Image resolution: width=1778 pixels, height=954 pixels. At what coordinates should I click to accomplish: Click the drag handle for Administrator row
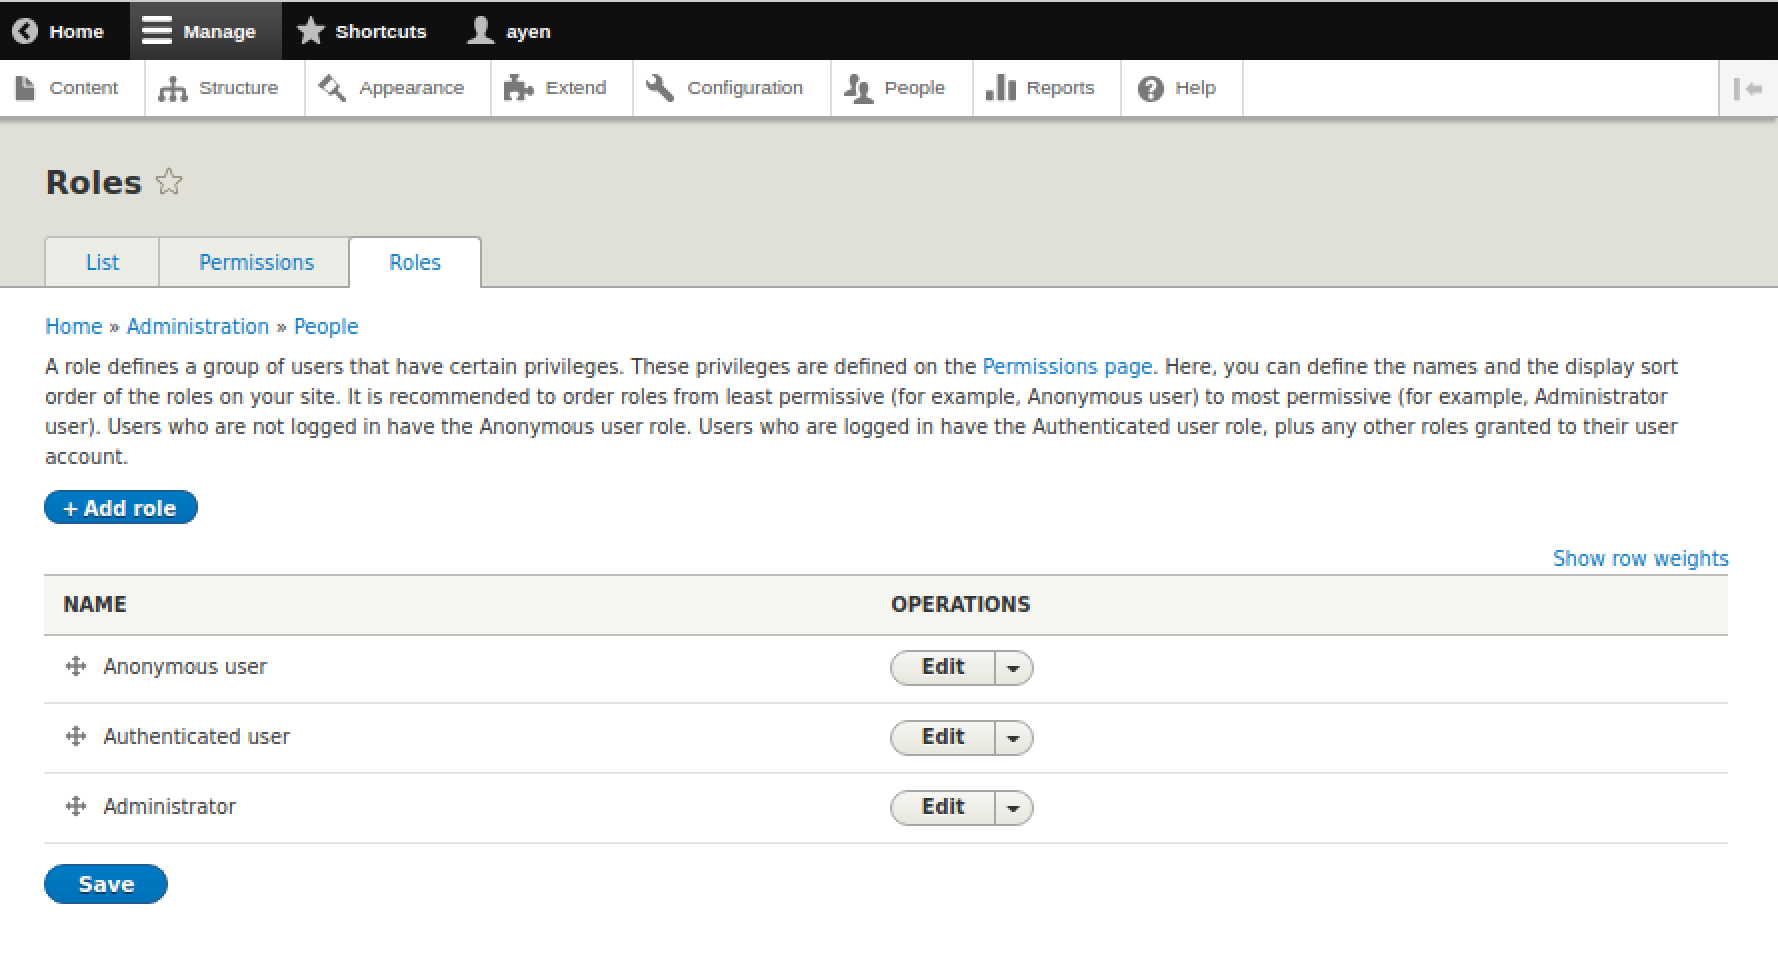pyautogui.click(x=76, y=807)
